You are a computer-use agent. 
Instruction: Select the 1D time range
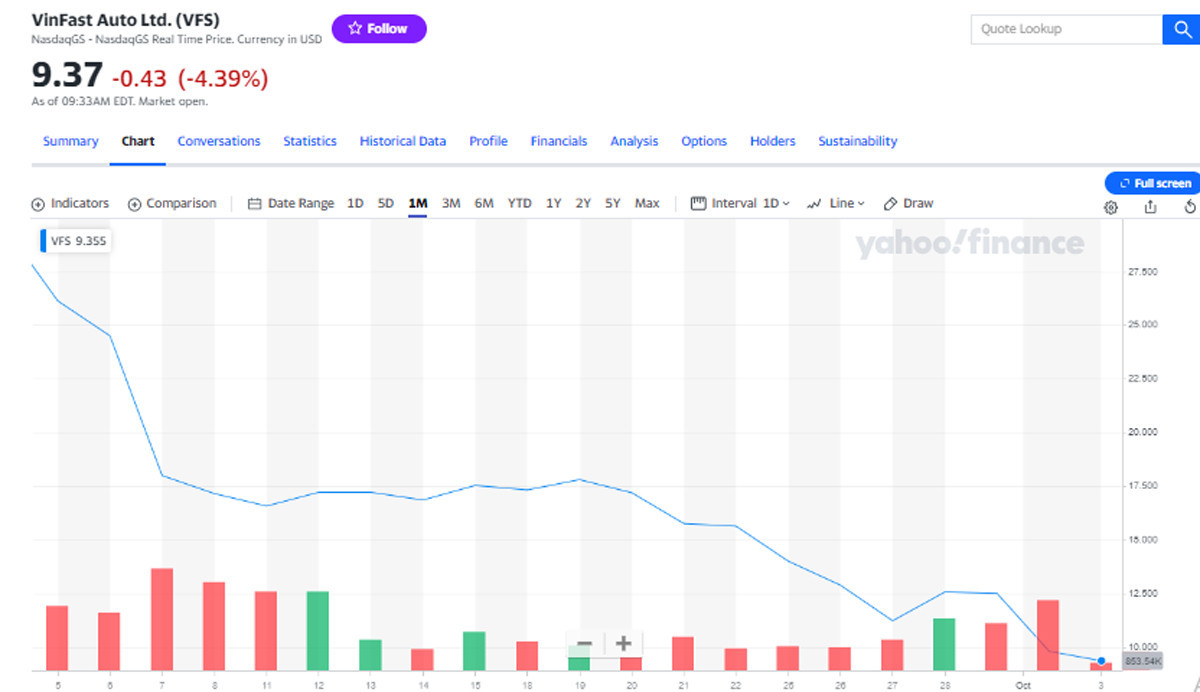[x=355, y=203]
